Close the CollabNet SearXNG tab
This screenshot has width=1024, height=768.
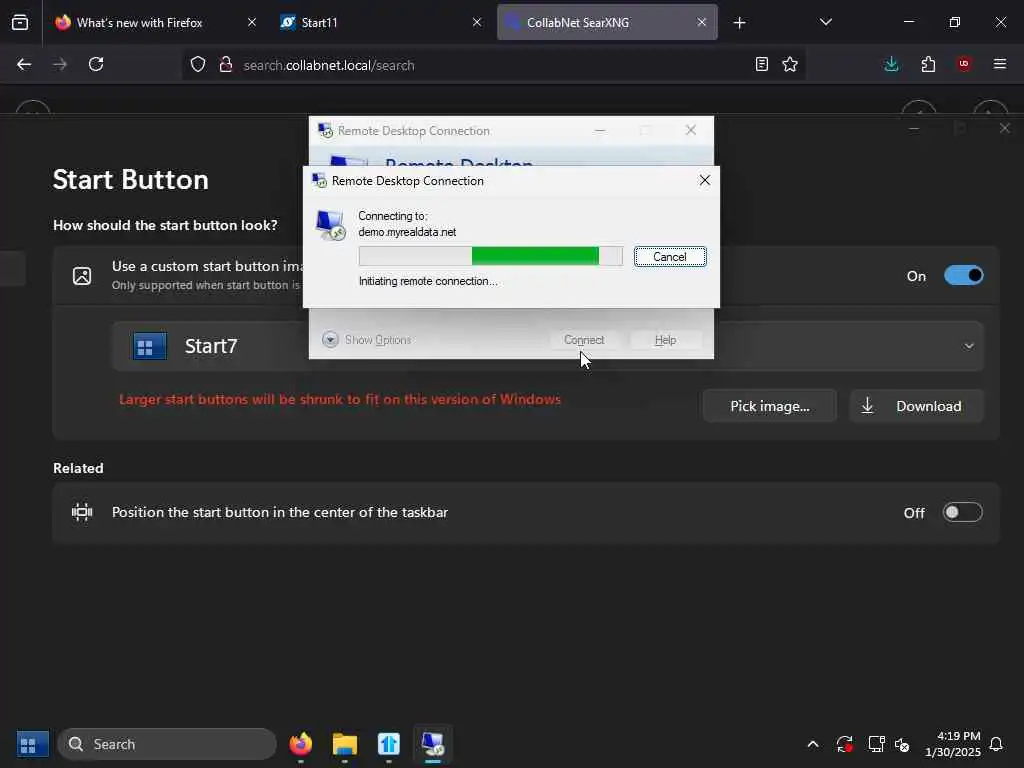[x=701, y=22]
